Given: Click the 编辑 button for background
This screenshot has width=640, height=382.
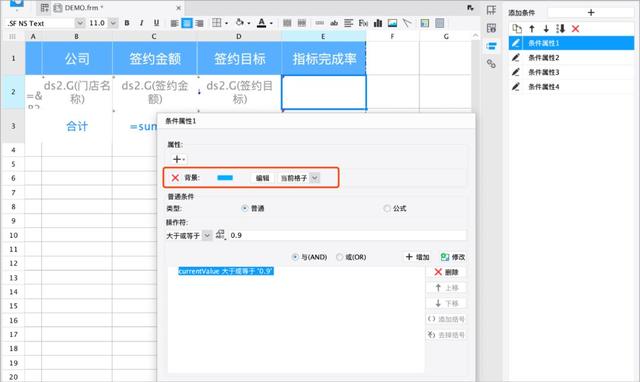Looking at the screenshot, I should tap(262, 178).
